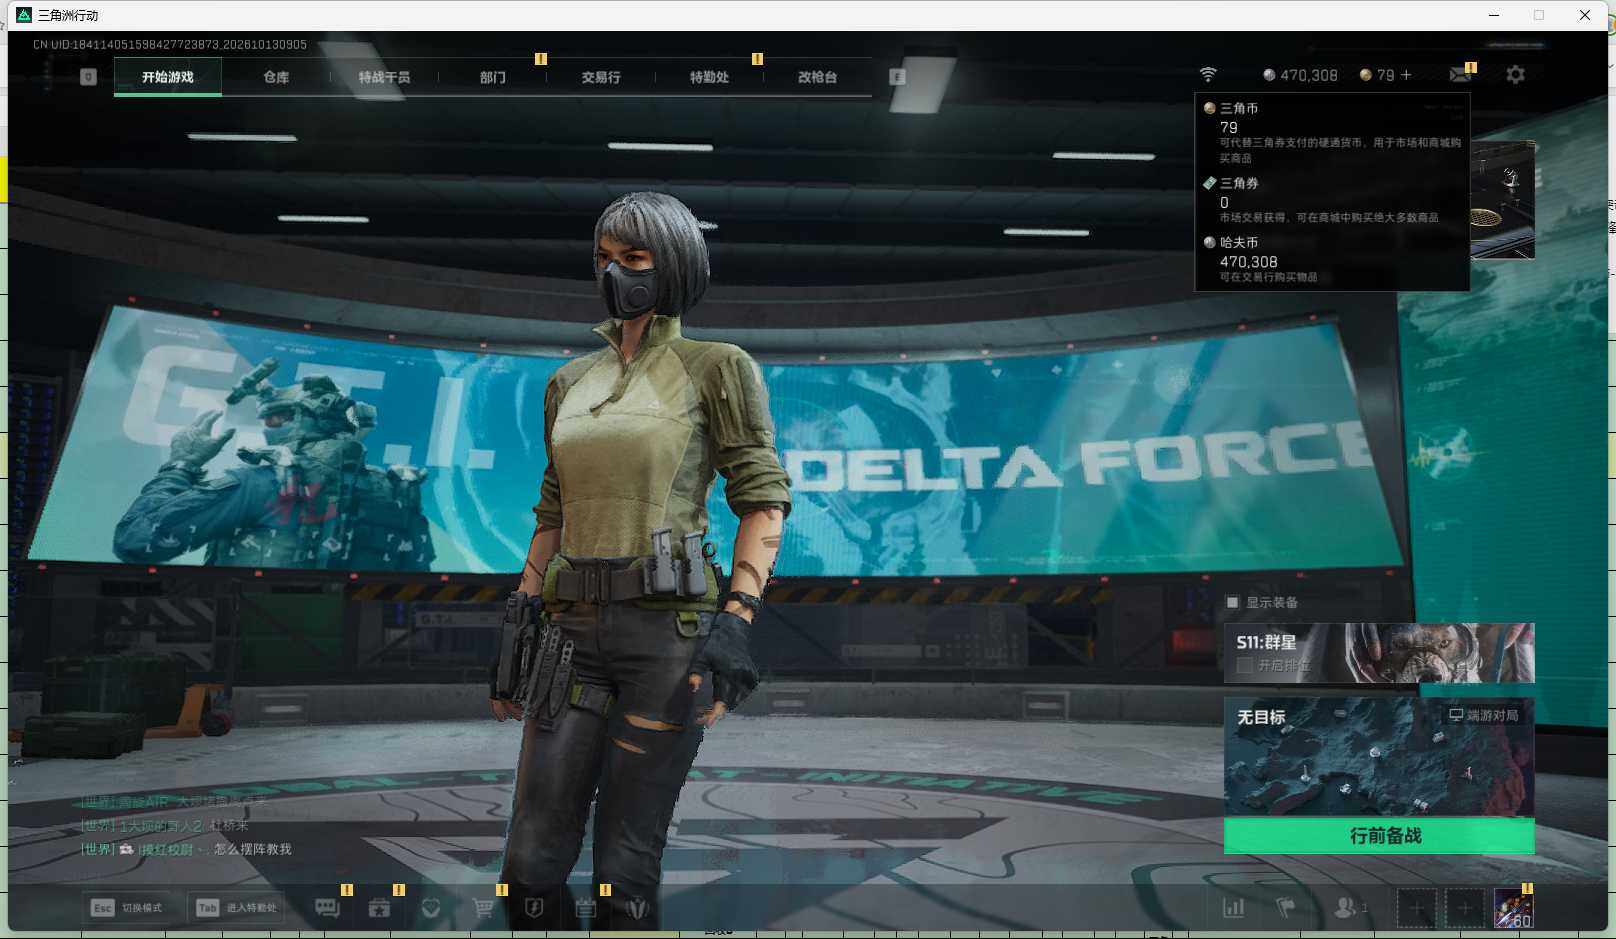Switch to the 仓库 tab
Viewport: 1616px width, 939px height.
click(x=276, y=77)
